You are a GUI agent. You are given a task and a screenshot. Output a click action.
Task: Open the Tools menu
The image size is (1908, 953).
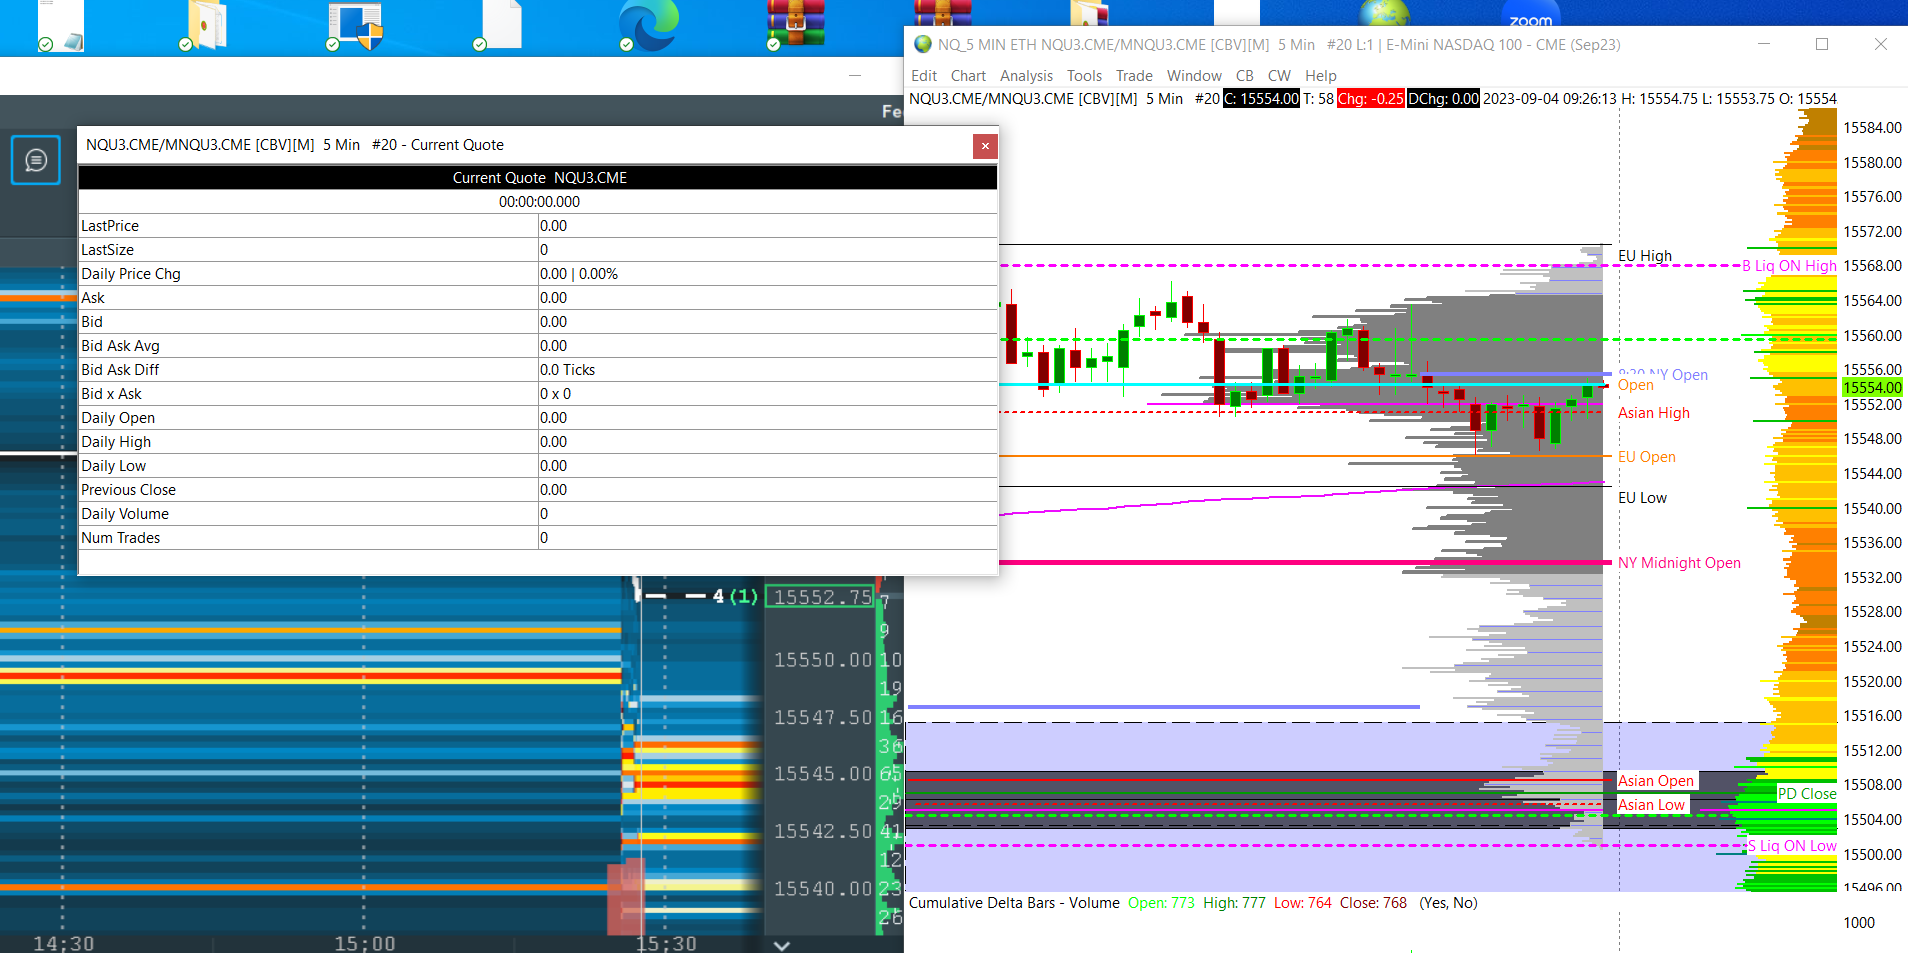(x=1084, y=76)
